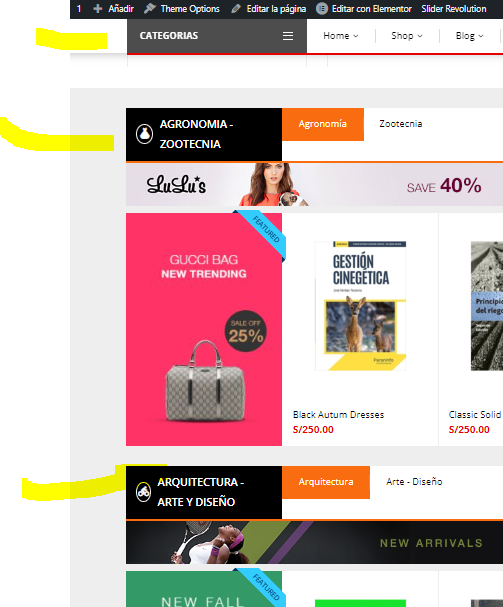
Task: Click the pencil icon for Editar la página
Action: [236, 9]
